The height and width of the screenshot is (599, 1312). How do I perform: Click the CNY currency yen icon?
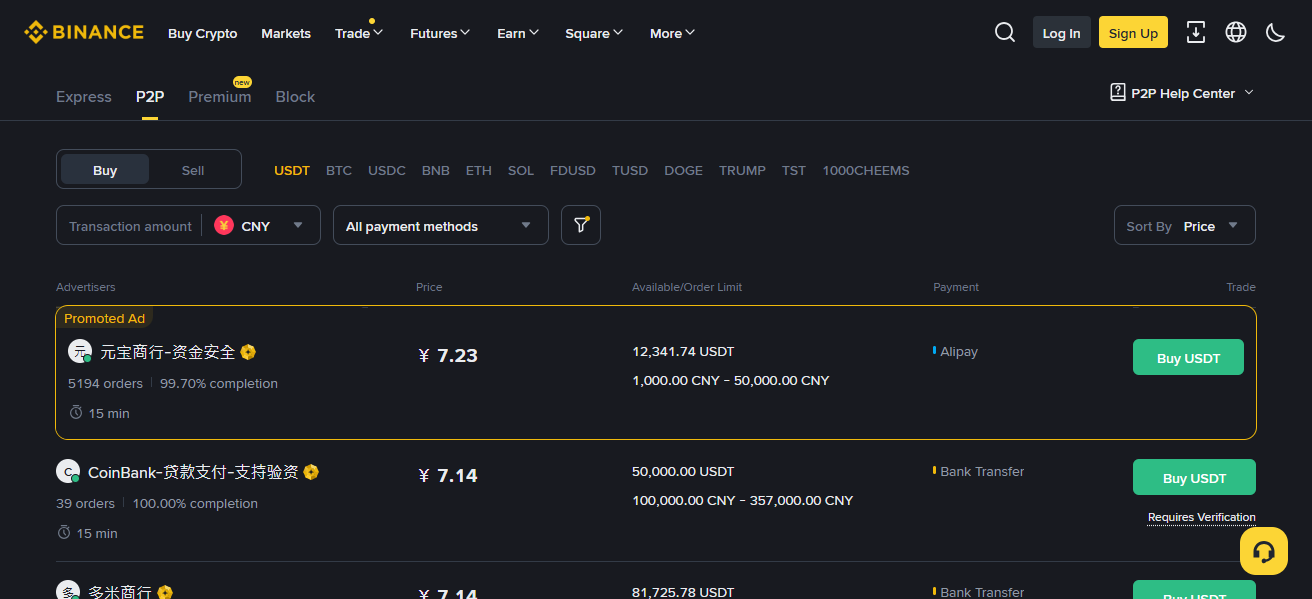(224, 226)
